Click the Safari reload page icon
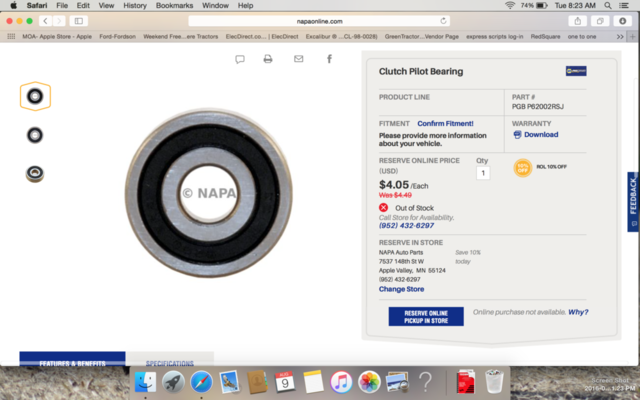The height and width of the screenshot is (400, 640). click(x=443, y=20)
